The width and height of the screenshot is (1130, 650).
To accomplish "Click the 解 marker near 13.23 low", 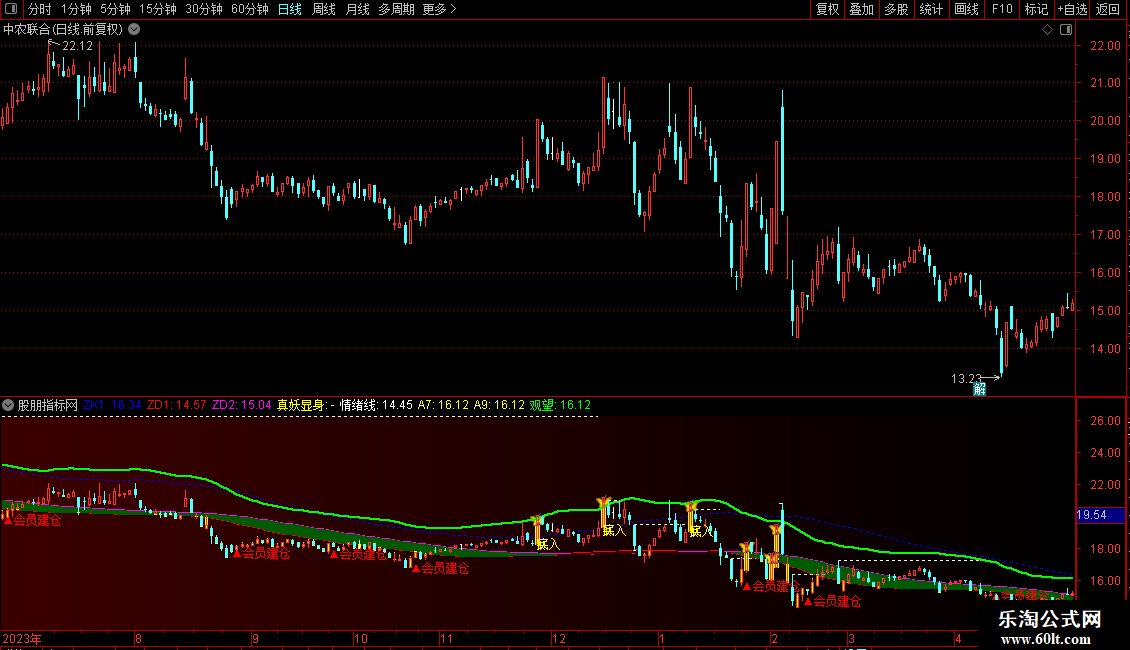I will click(979, 389).
